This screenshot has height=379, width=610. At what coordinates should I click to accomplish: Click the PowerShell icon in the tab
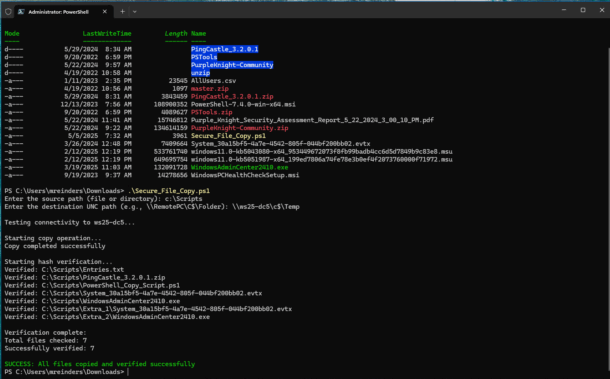[21, 12]
